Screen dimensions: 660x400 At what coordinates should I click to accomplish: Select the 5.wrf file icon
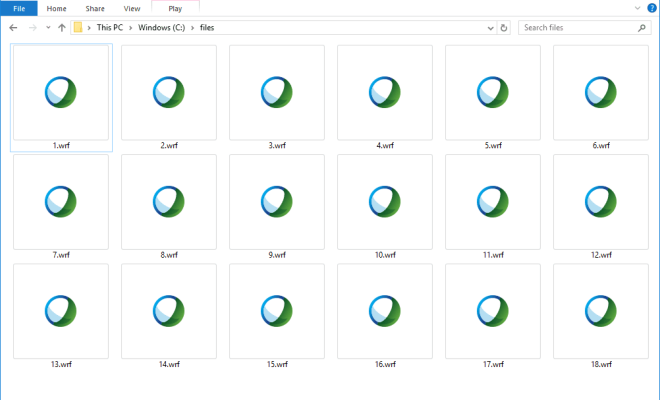pyautogui.click(x=493, y=93)
